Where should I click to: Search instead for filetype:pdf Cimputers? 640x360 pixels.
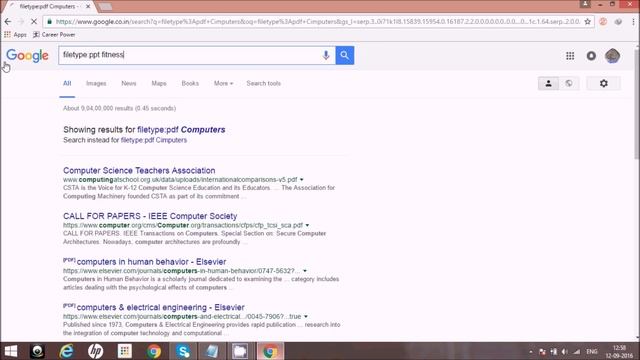click(x=153, y=140)
